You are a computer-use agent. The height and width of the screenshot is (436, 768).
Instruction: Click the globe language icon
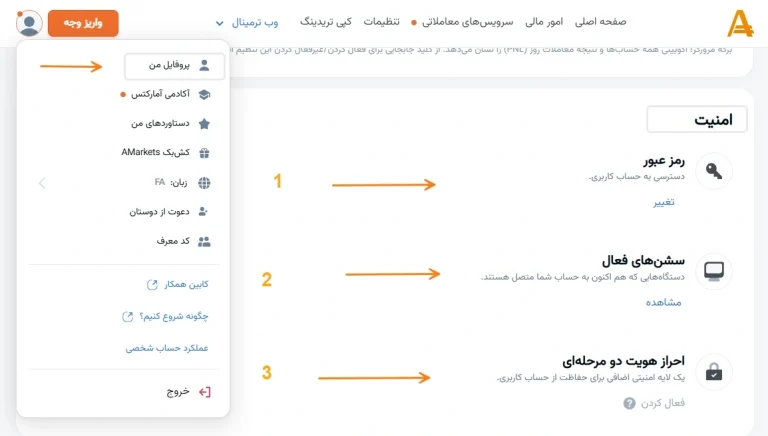click(x=204, y=183)
